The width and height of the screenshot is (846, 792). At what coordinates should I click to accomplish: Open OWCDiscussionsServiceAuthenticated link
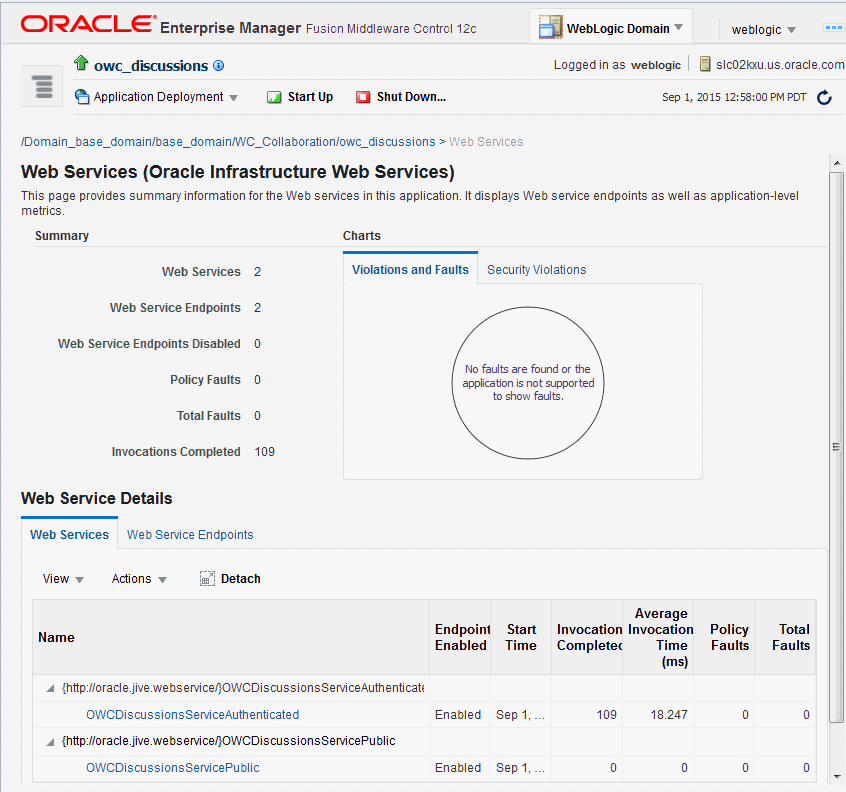click(x=192, y=715)
